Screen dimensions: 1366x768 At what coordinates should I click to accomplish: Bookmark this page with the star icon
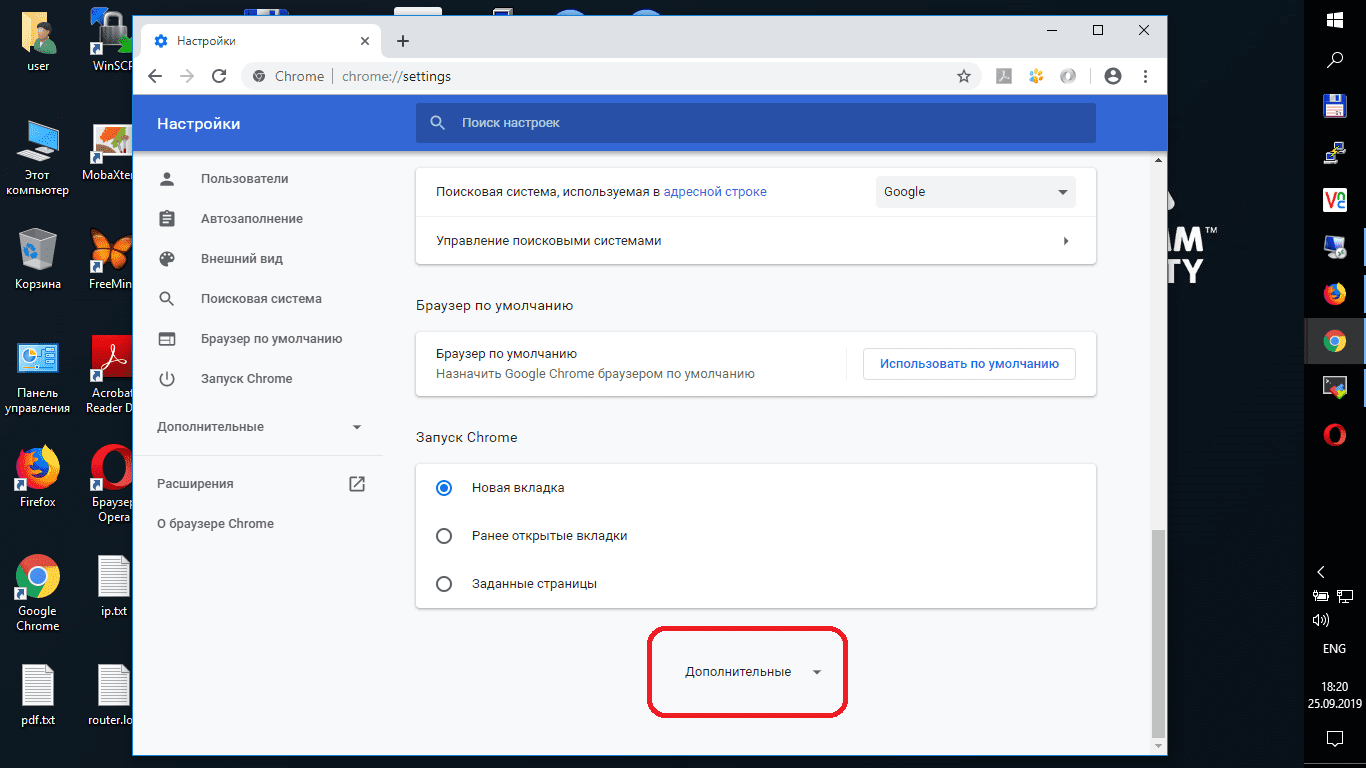click(x=964, y=76)
